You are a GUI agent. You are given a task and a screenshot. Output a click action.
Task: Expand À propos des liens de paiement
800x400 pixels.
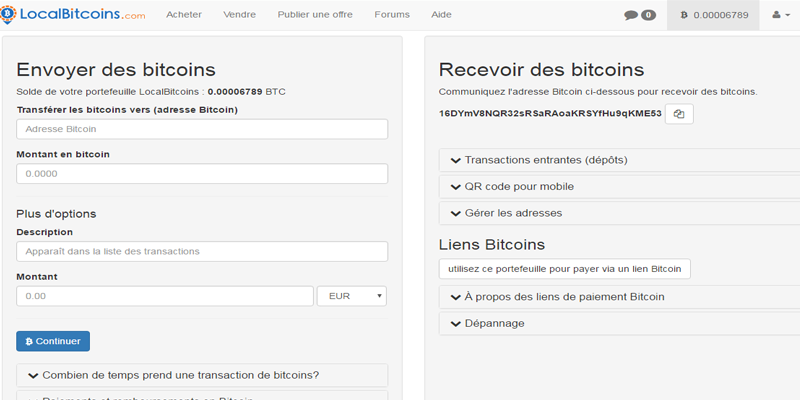click(x=619, y=297)
